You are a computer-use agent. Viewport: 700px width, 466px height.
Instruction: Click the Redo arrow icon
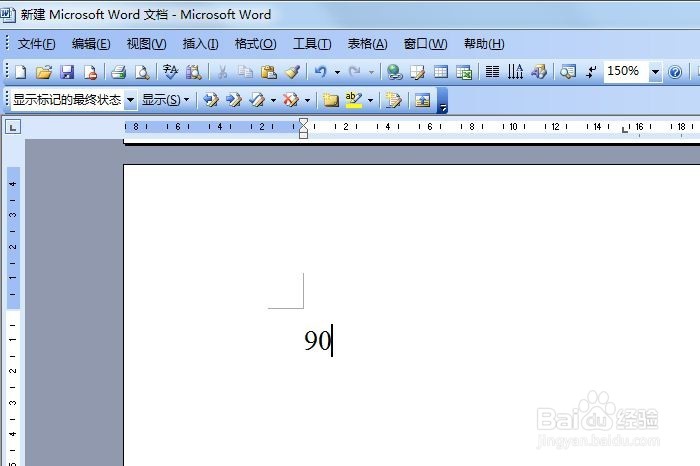click(355, 72)
